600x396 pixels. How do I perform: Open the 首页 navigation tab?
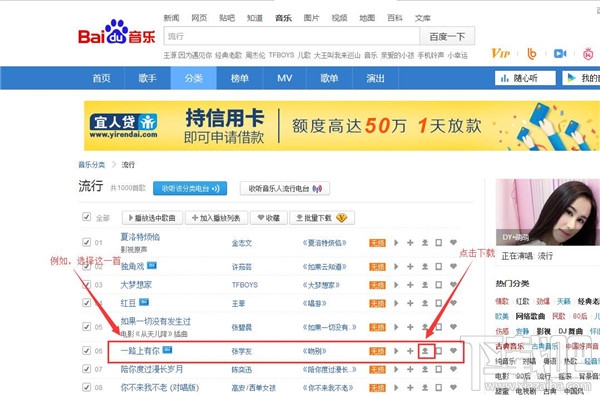(101, 78)
